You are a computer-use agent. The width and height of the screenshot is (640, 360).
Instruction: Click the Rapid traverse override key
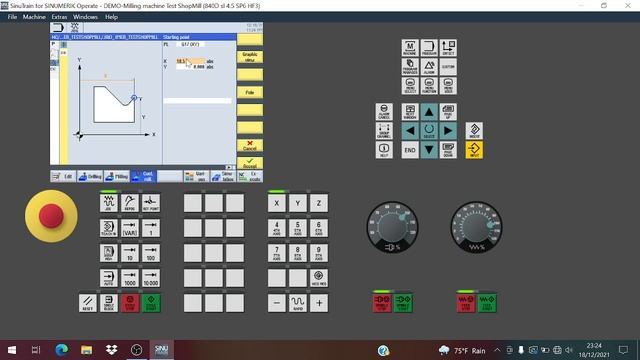click(298, 303)
